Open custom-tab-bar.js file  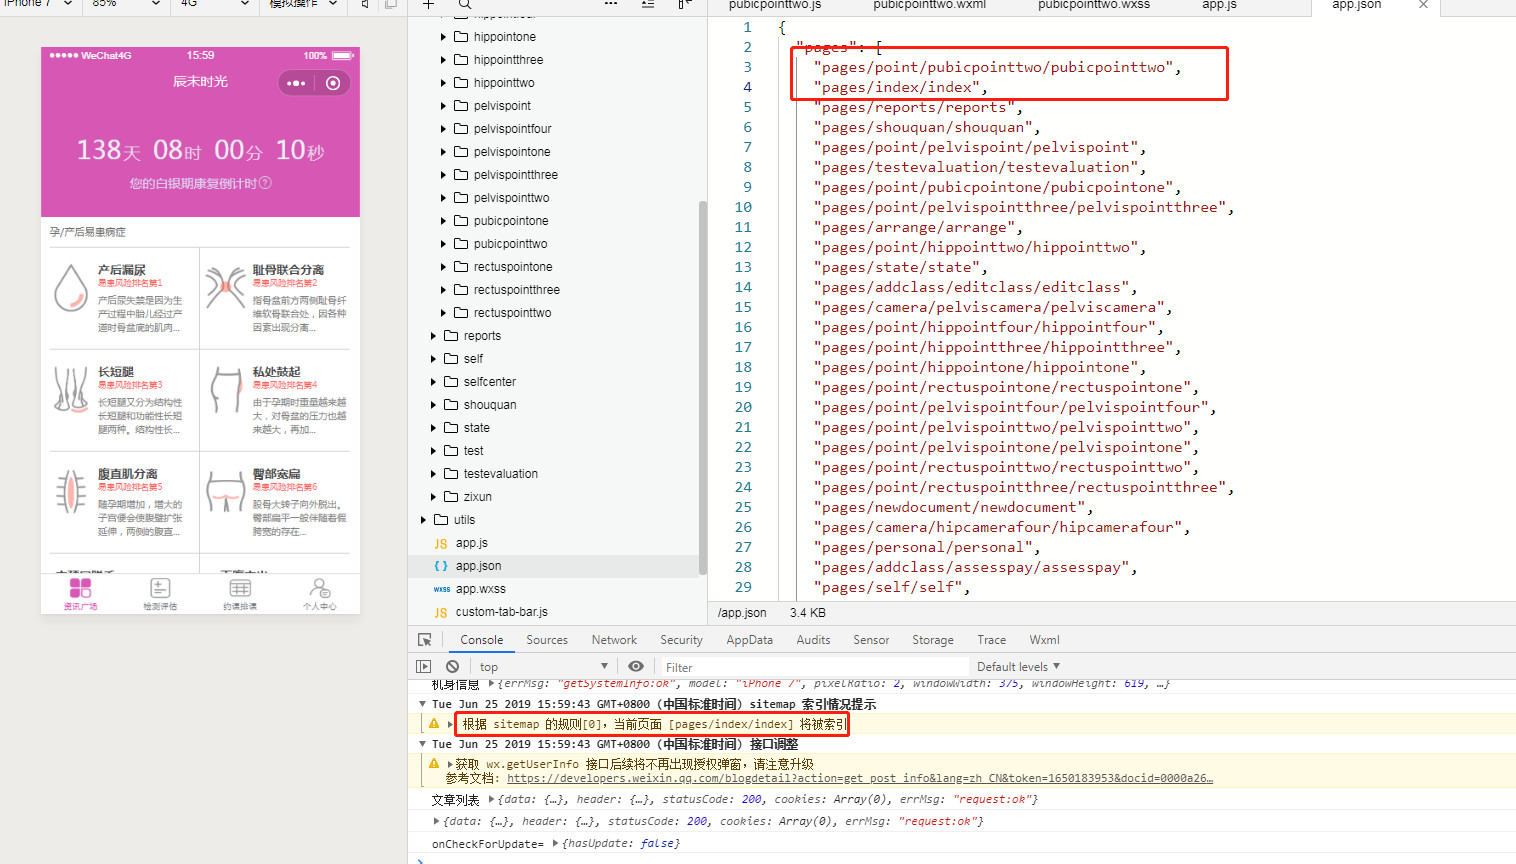(501, 612)
